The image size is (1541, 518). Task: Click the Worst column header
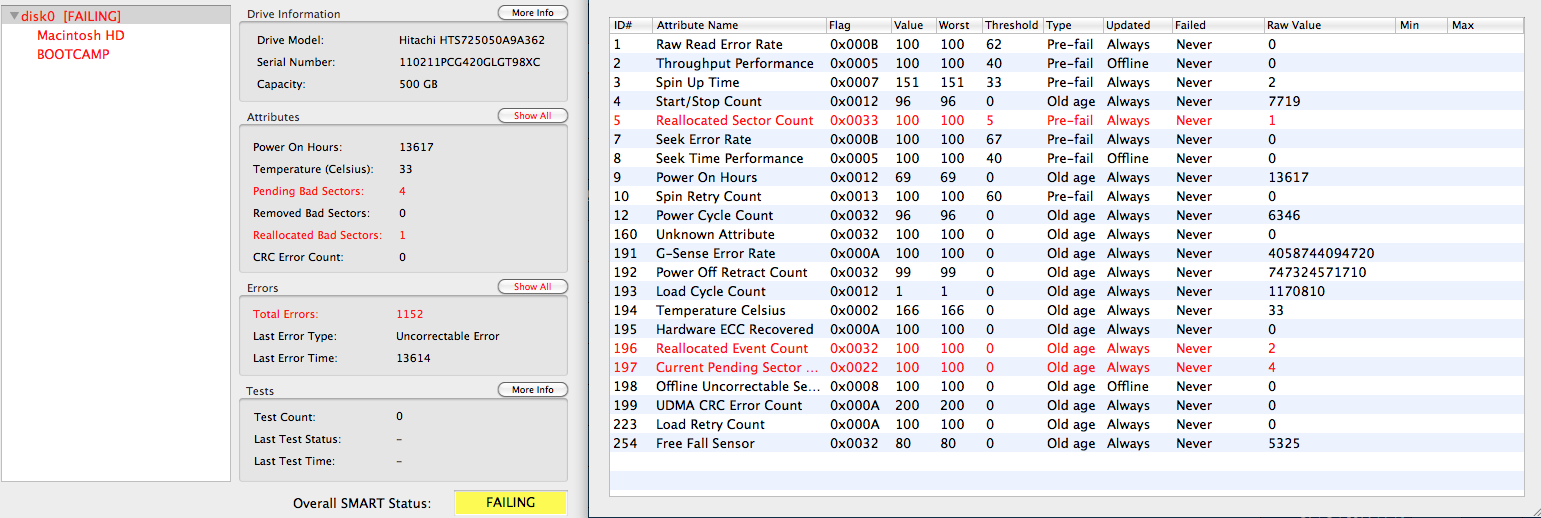956,25
